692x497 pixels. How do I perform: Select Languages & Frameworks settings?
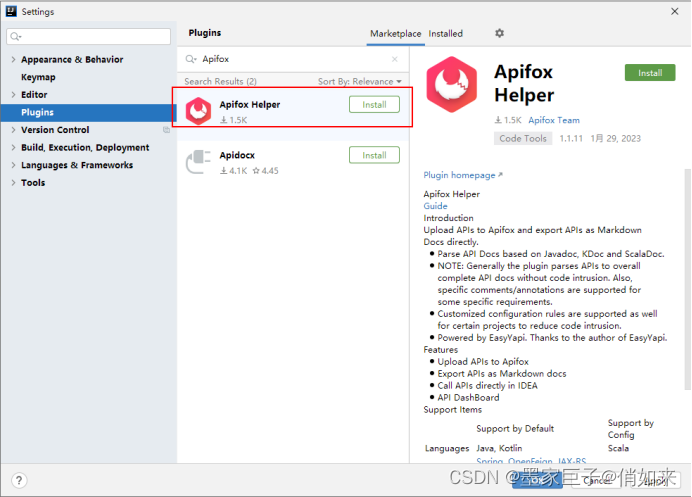[x=77, y=165]
